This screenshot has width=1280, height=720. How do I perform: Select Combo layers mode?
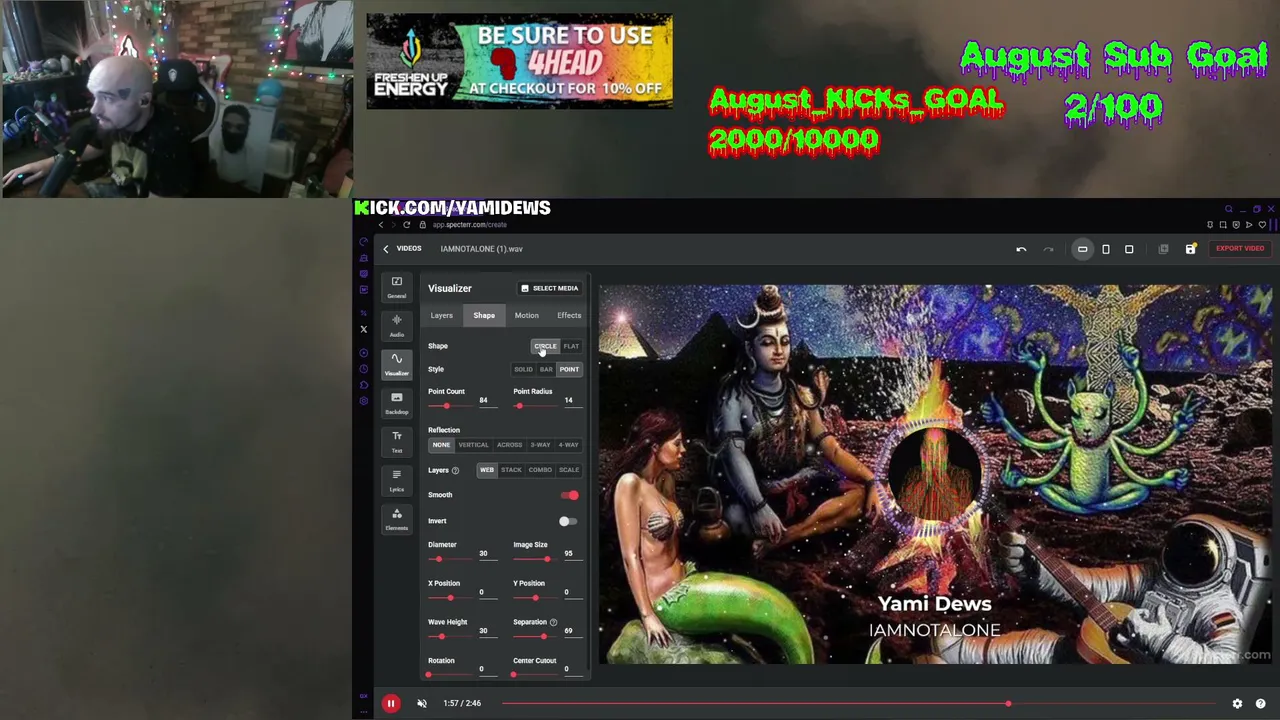tap(540, 470)
